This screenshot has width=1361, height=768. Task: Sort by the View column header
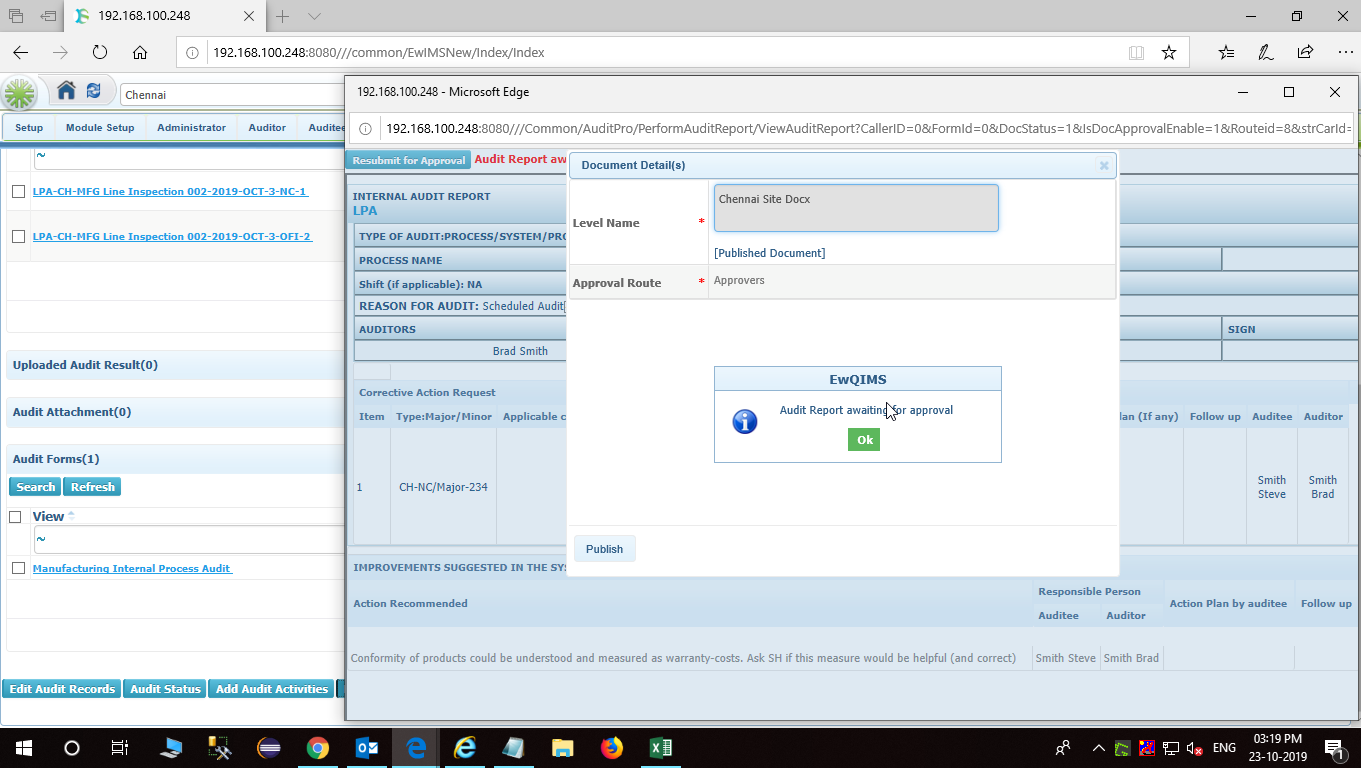[48, 517]
